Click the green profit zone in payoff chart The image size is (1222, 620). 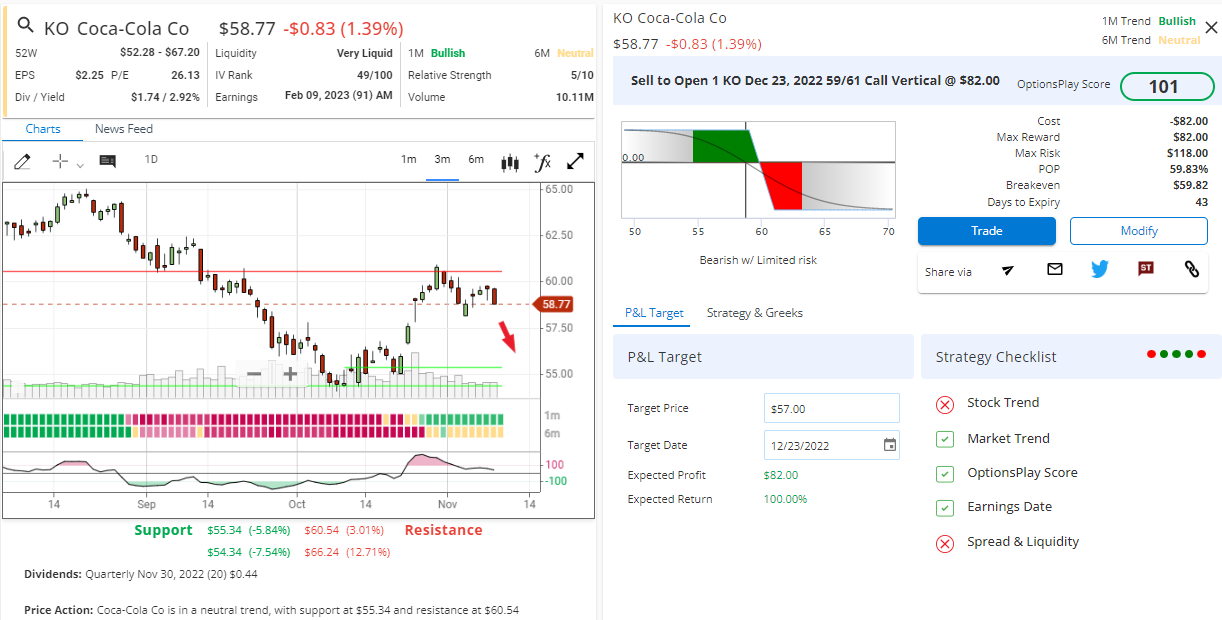tap(725, 146)
